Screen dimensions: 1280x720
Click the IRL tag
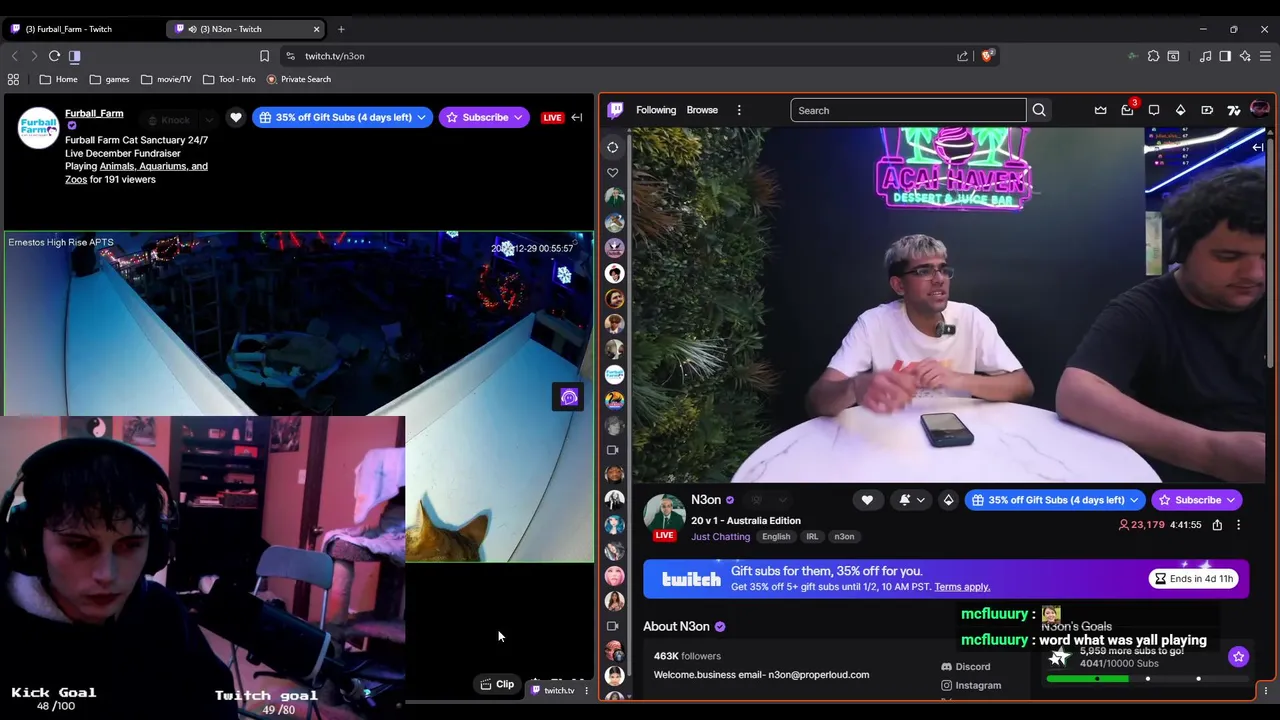[x=812, y=537]
